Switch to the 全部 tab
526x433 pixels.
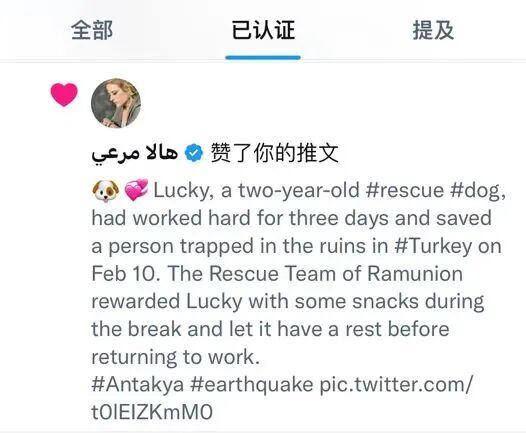92,30
